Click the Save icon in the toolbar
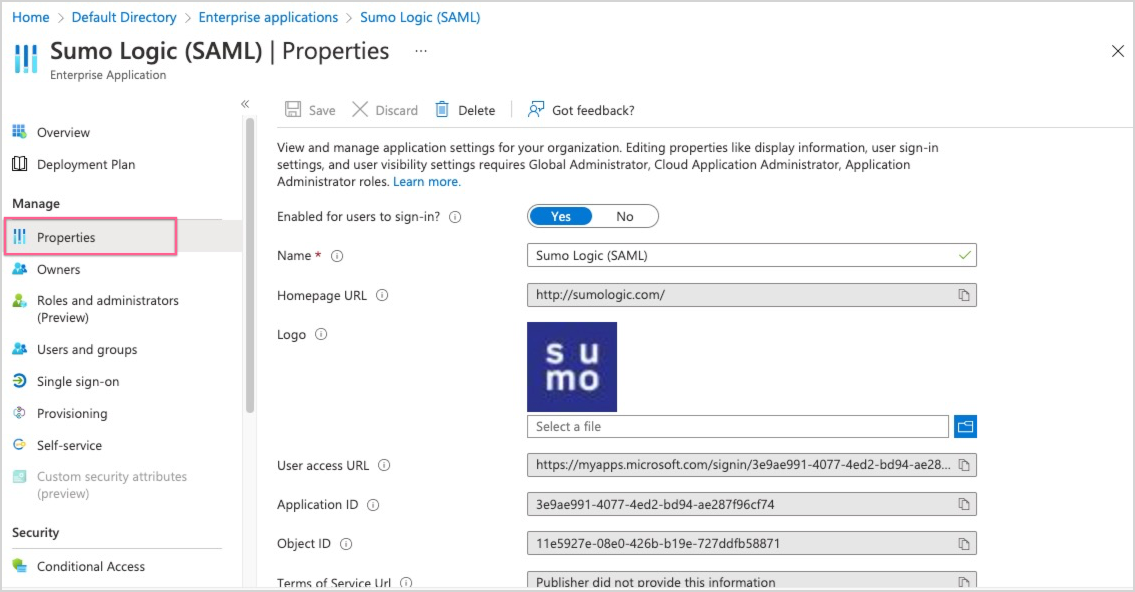Image resolution: width=1135 pixels, height=592 pixels. point(291,110)
